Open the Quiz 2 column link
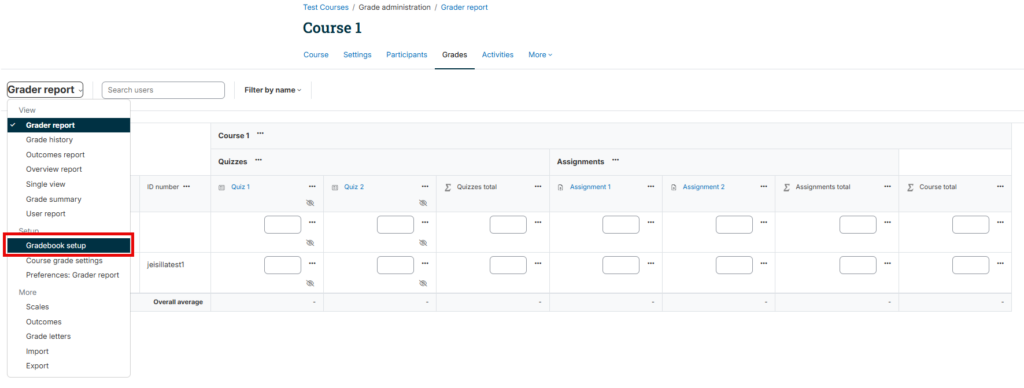Image resolution: width=1024 pixels, height=388 pixels. [354, 187]
